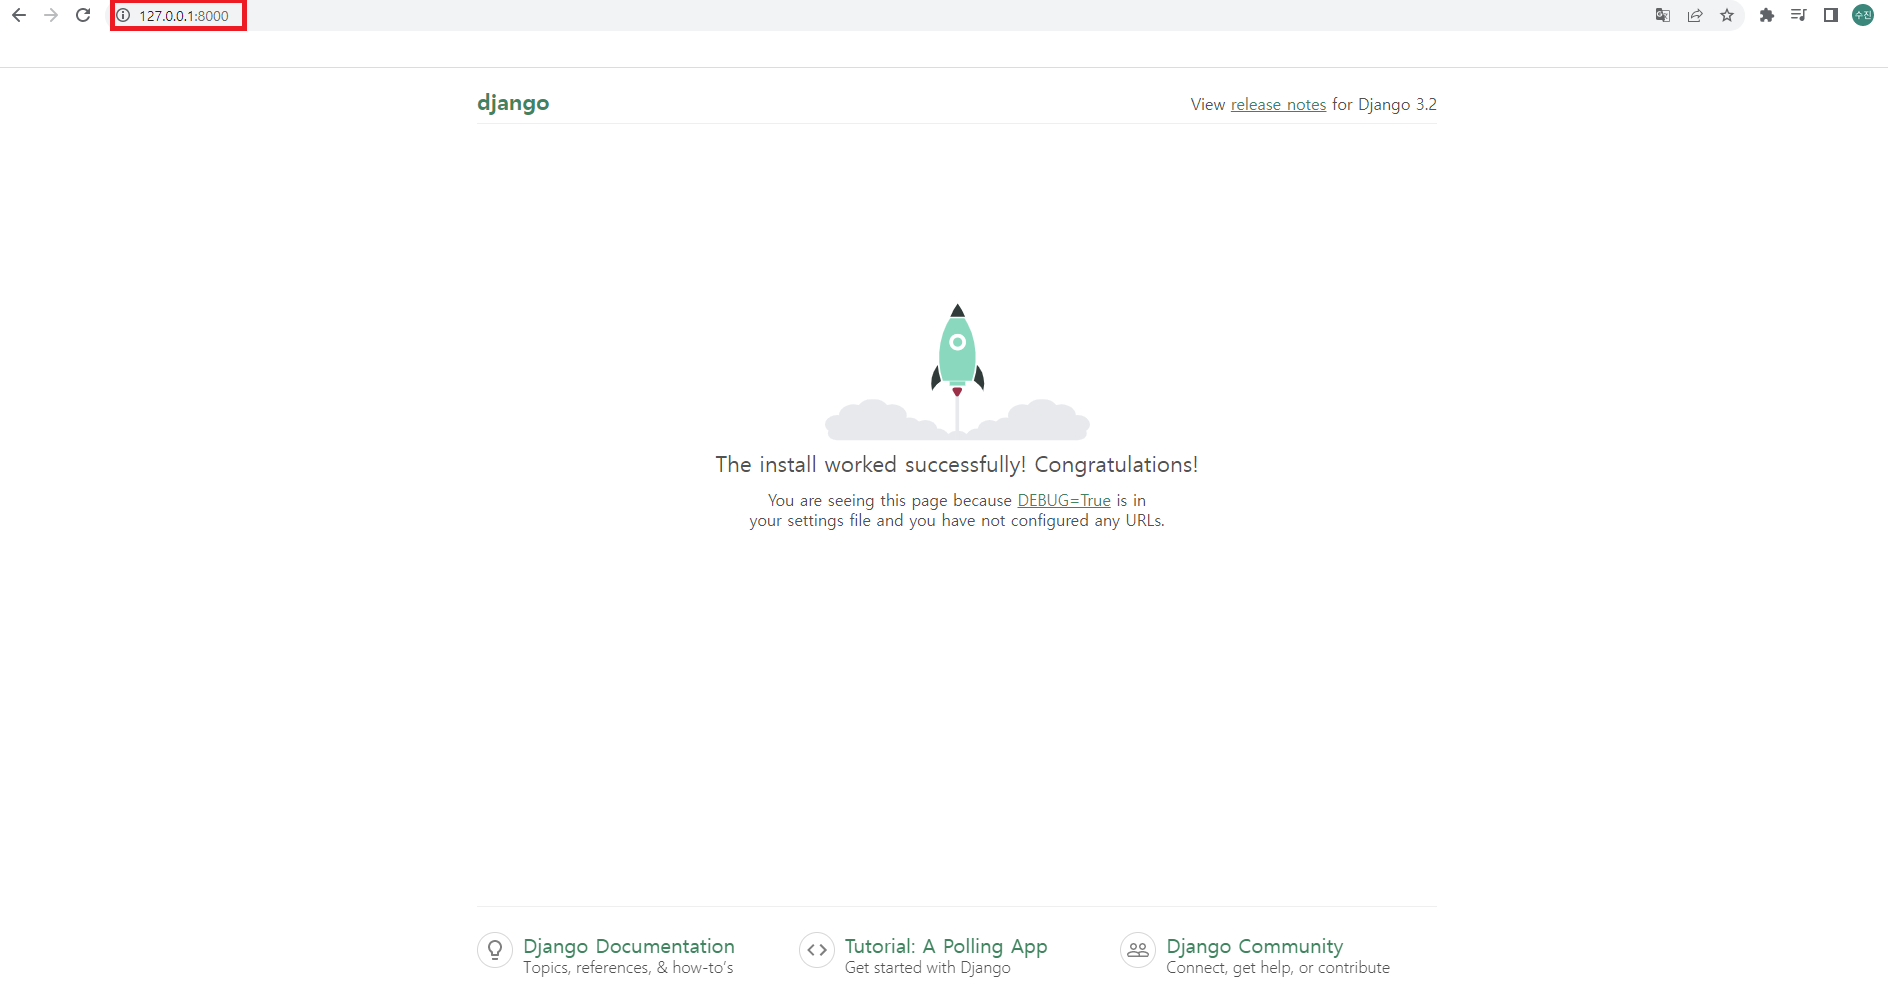
Task: Click 'Topics, references, & how-to's' text
Action: [628, 968]
